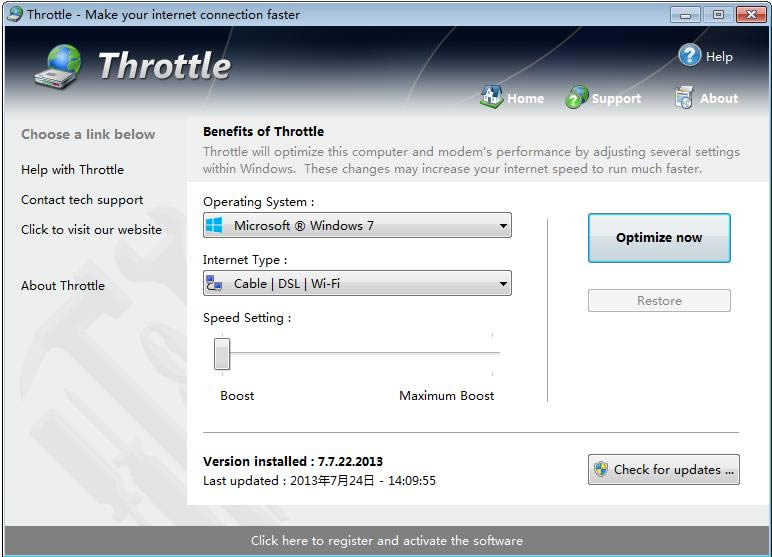
Task: Expand the Internet Type dropdown arrow
Action: [x=503, y=284]
